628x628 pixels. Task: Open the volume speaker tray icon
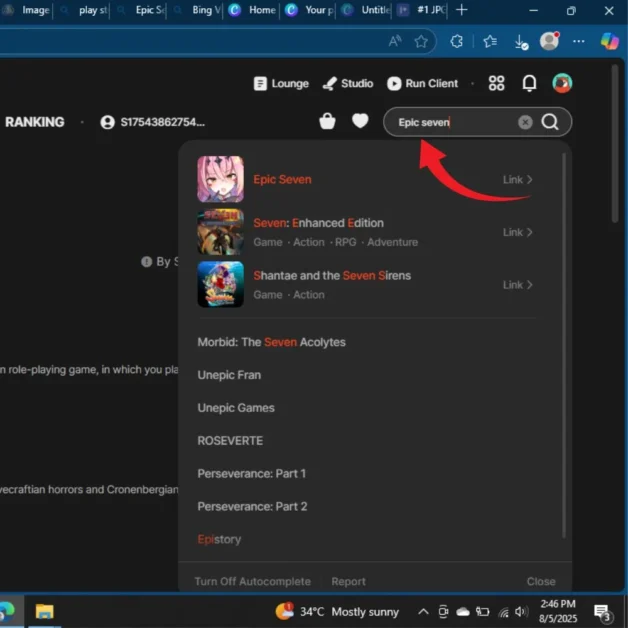coord(521,612)
